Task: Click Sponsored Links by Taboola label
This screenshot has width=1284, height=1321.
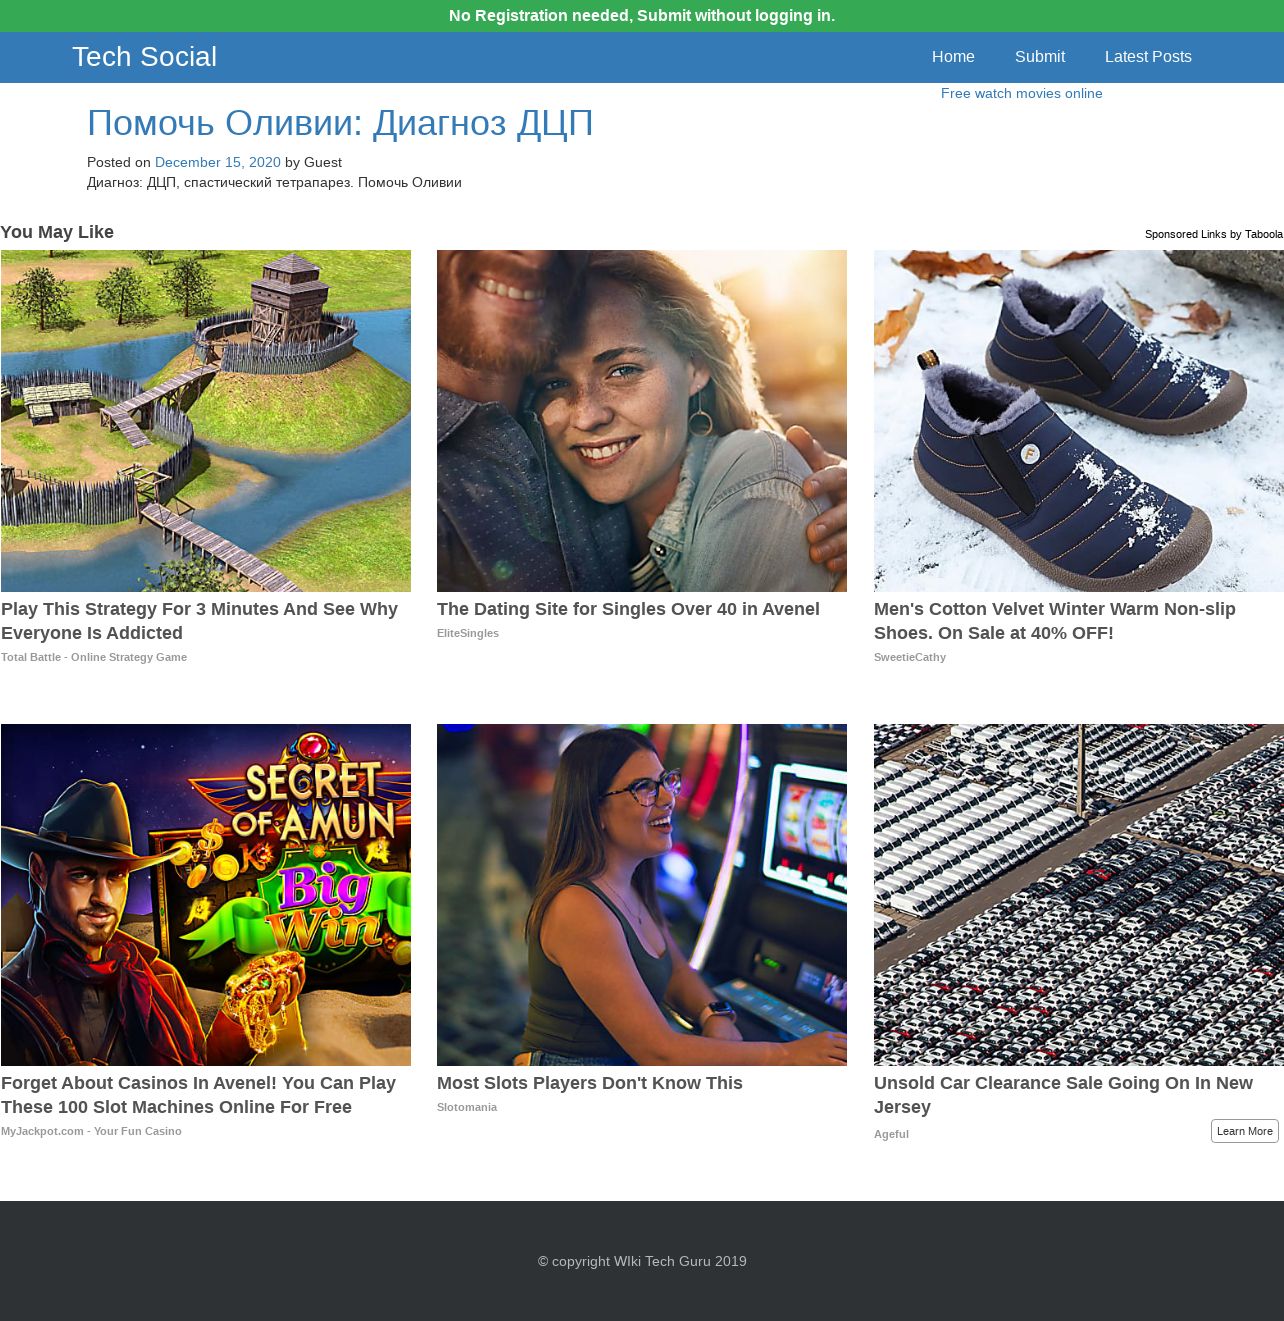Action: click(1213, 234)
